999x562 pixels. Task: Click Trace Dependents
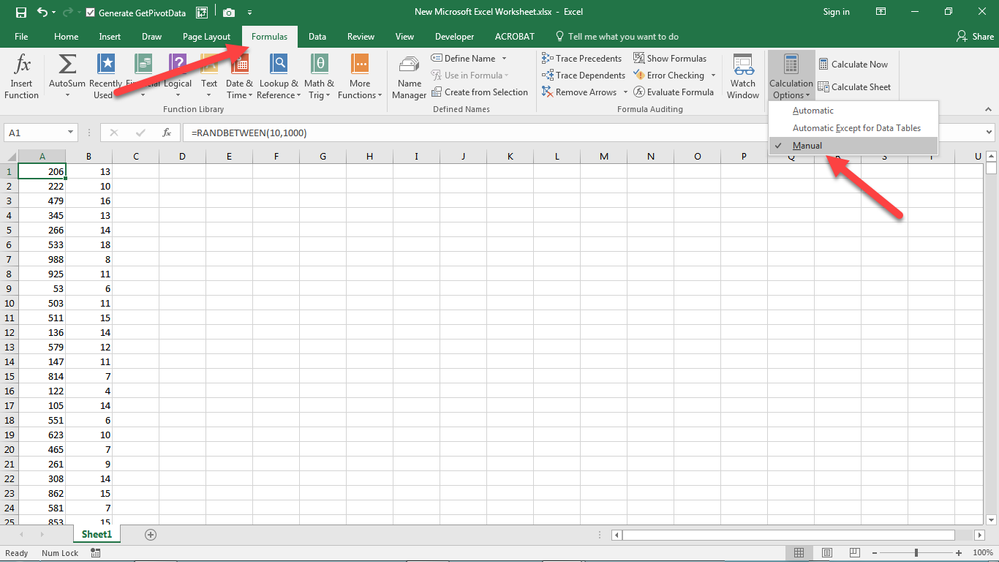pos(584,75)
